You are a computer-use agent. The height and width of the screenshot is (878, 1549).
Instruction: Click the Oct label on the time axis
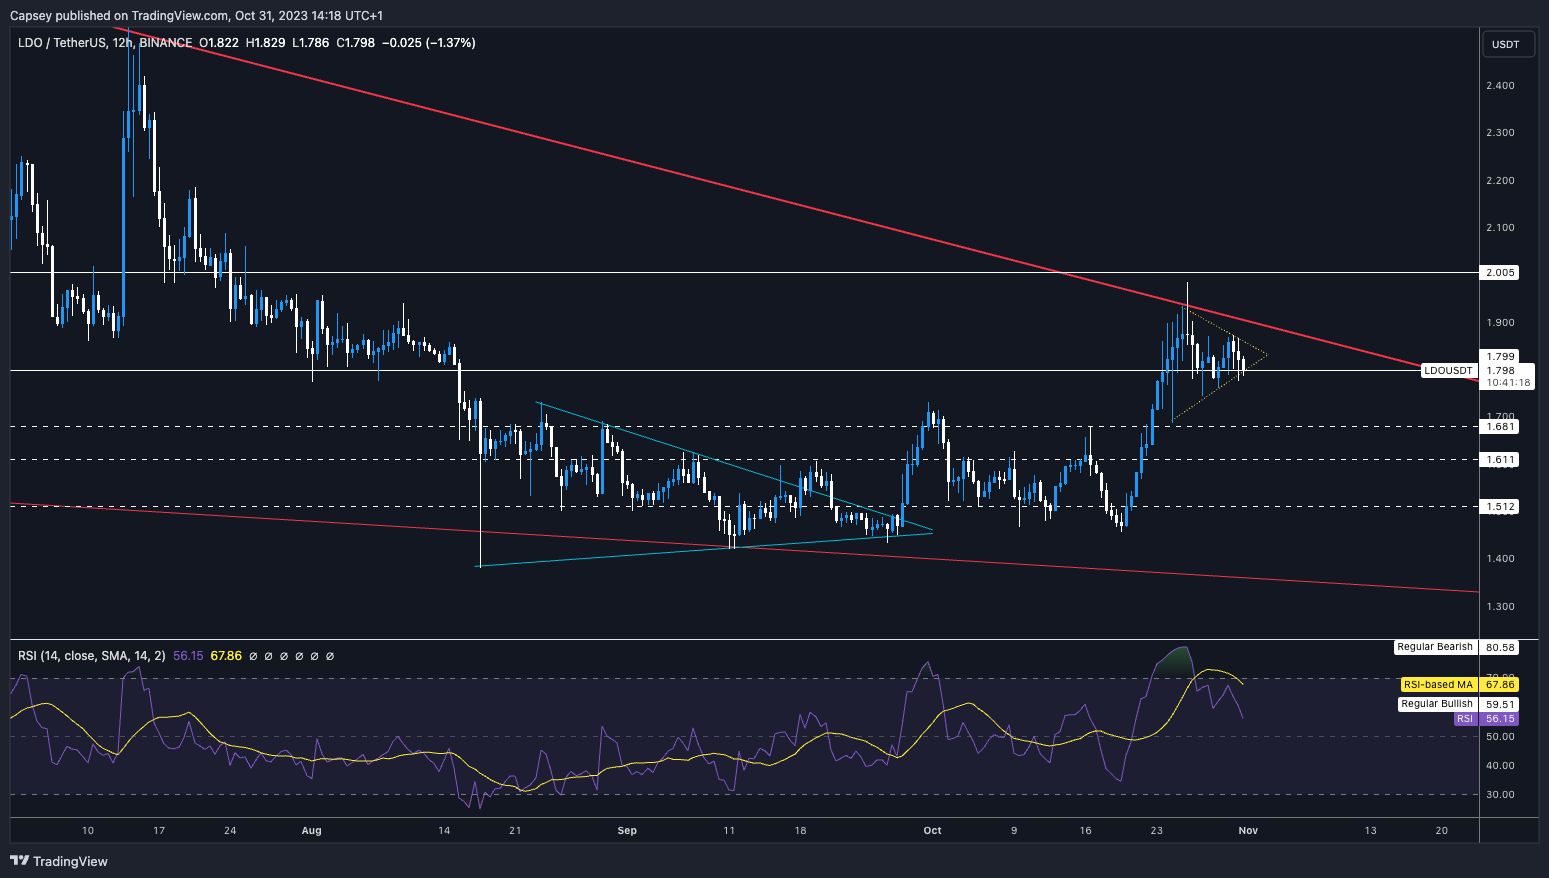pos(932,830)
